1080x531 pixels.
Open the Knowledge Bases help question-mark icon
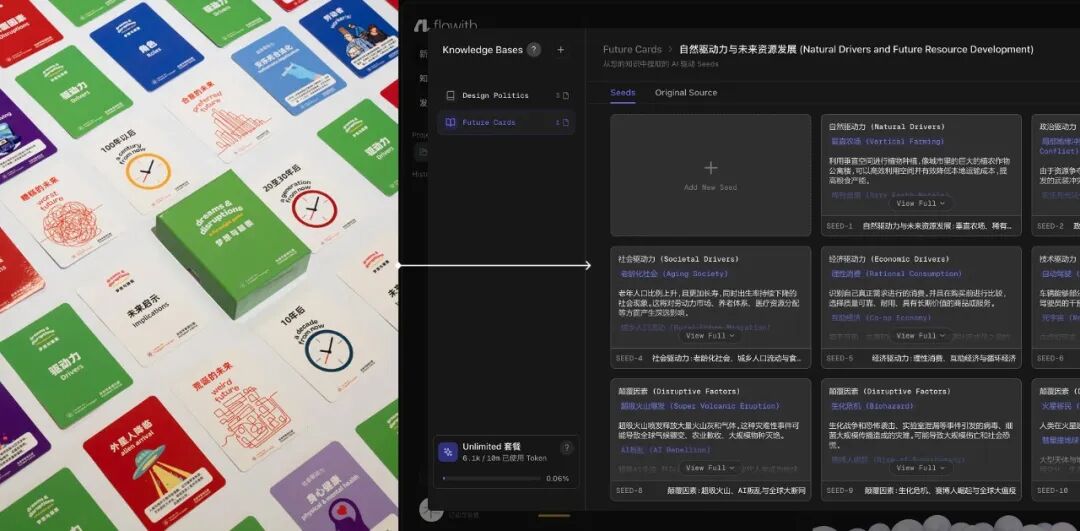click(x=534, y=50)
